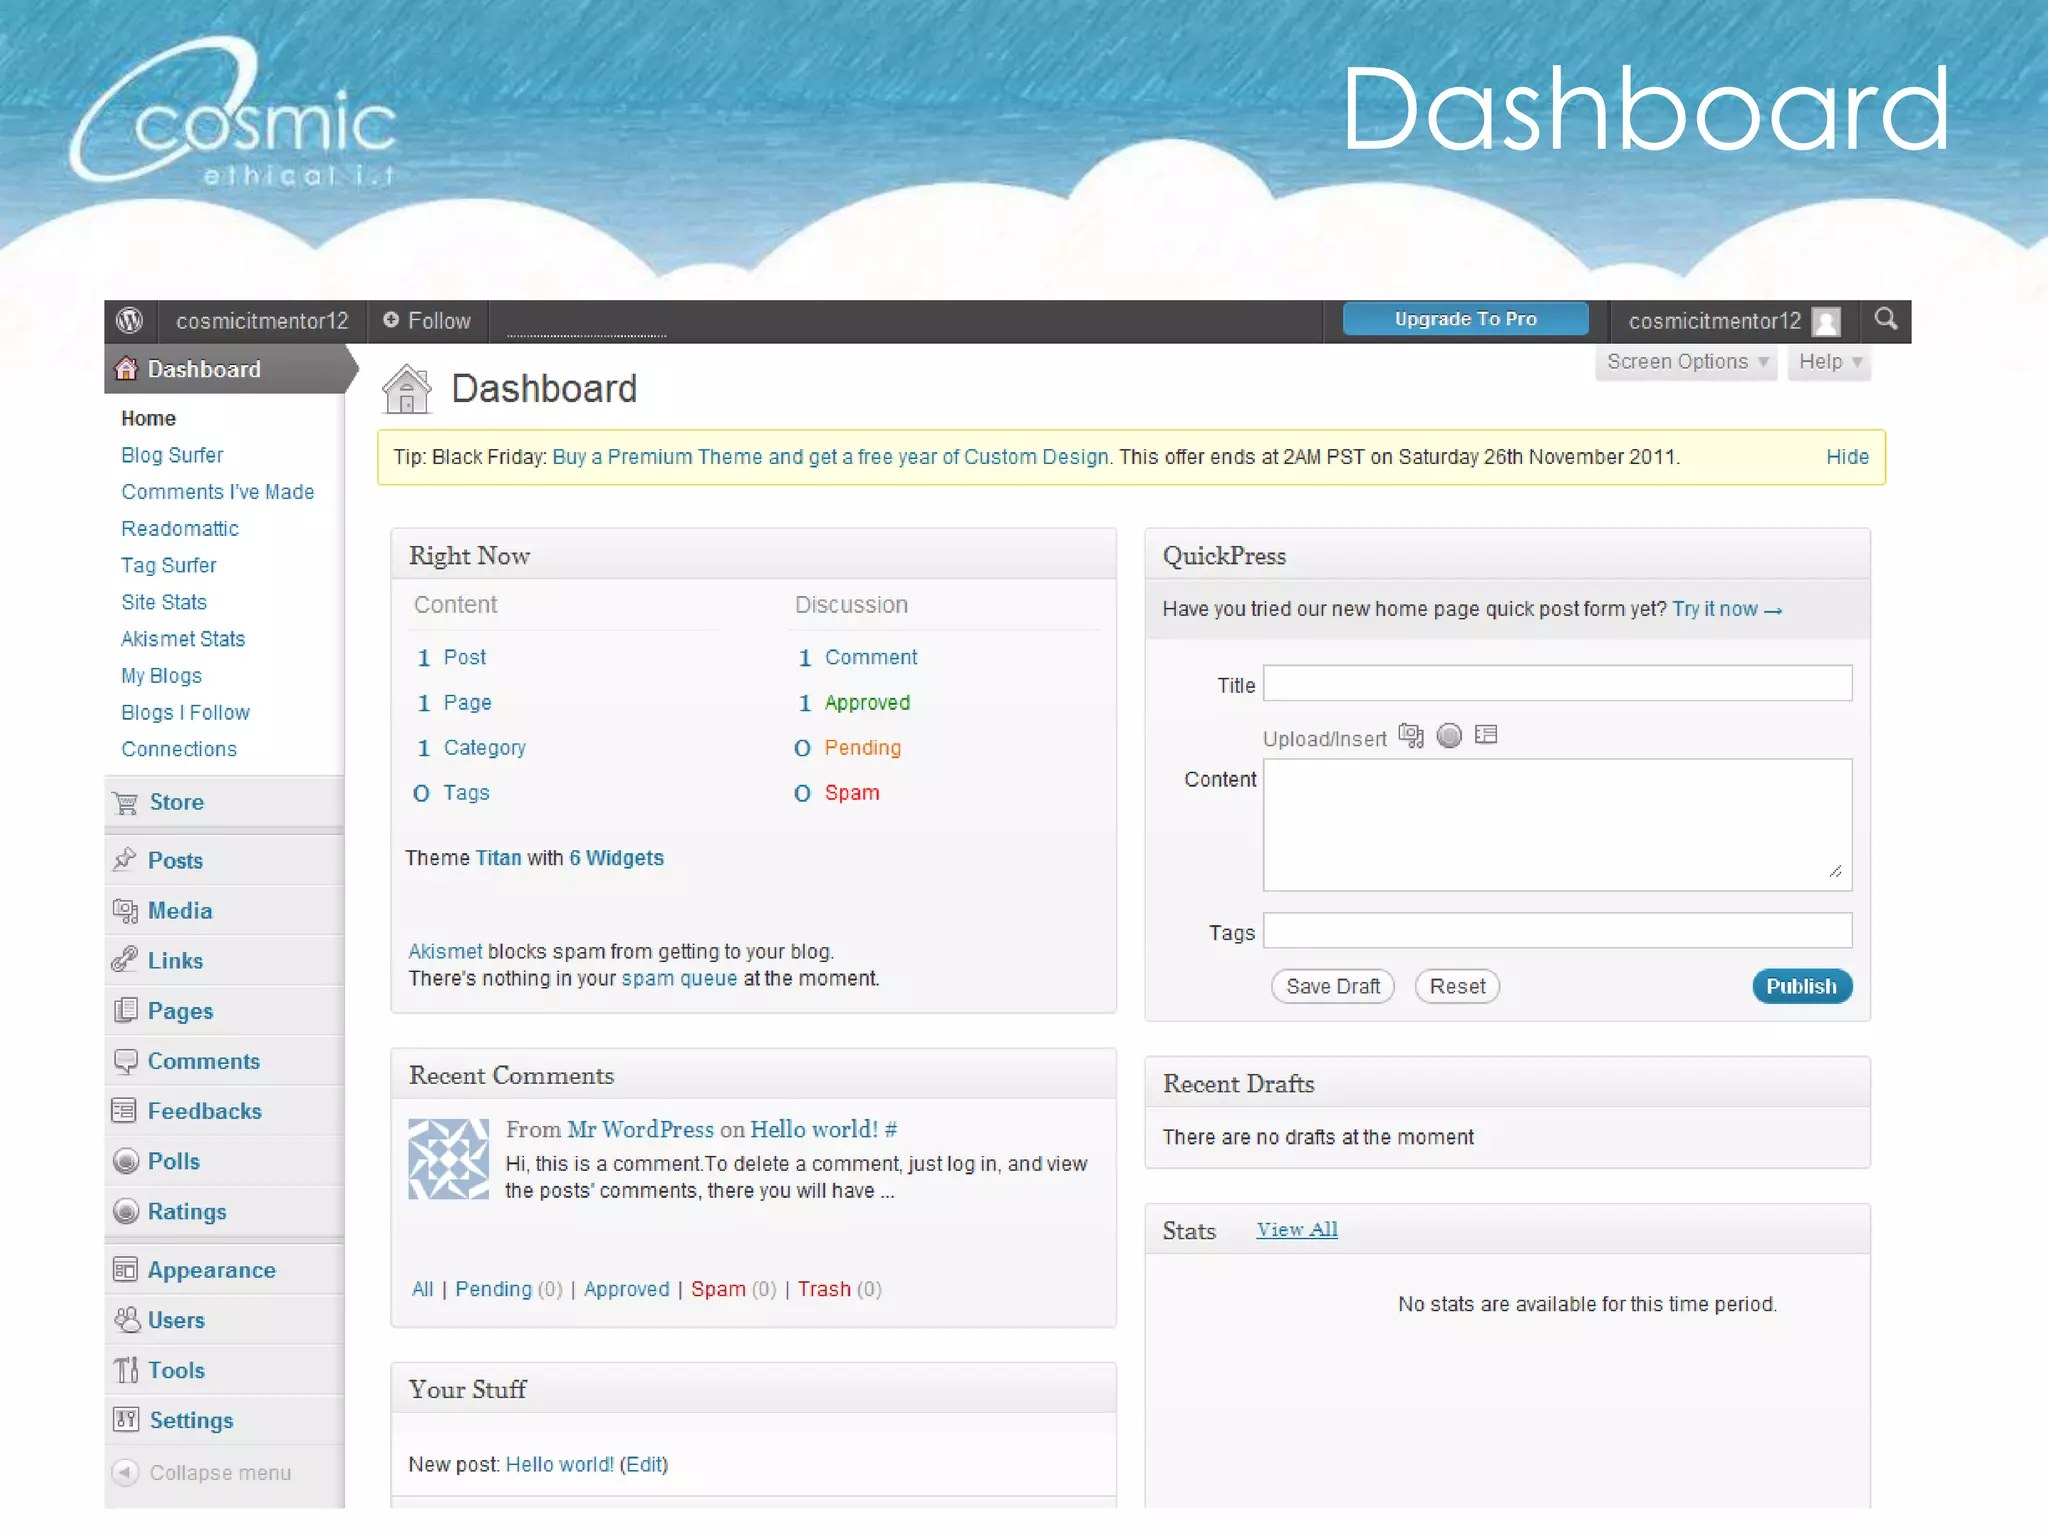Image resolution: width=2048 pixels, height=1536 pixels.
Task: Click Try it now link
Action: (x=1727, y=609)
